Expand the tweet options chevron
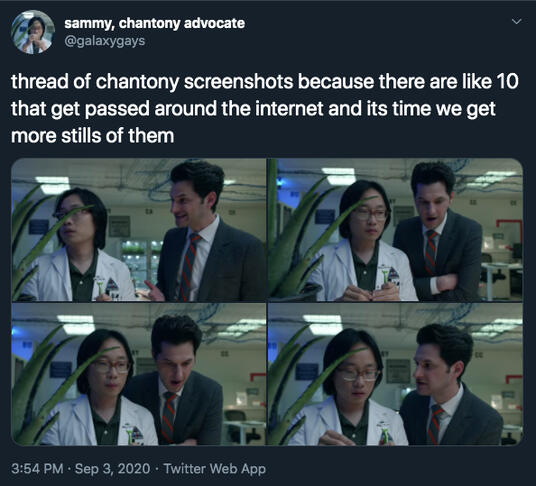 (516, 22)
